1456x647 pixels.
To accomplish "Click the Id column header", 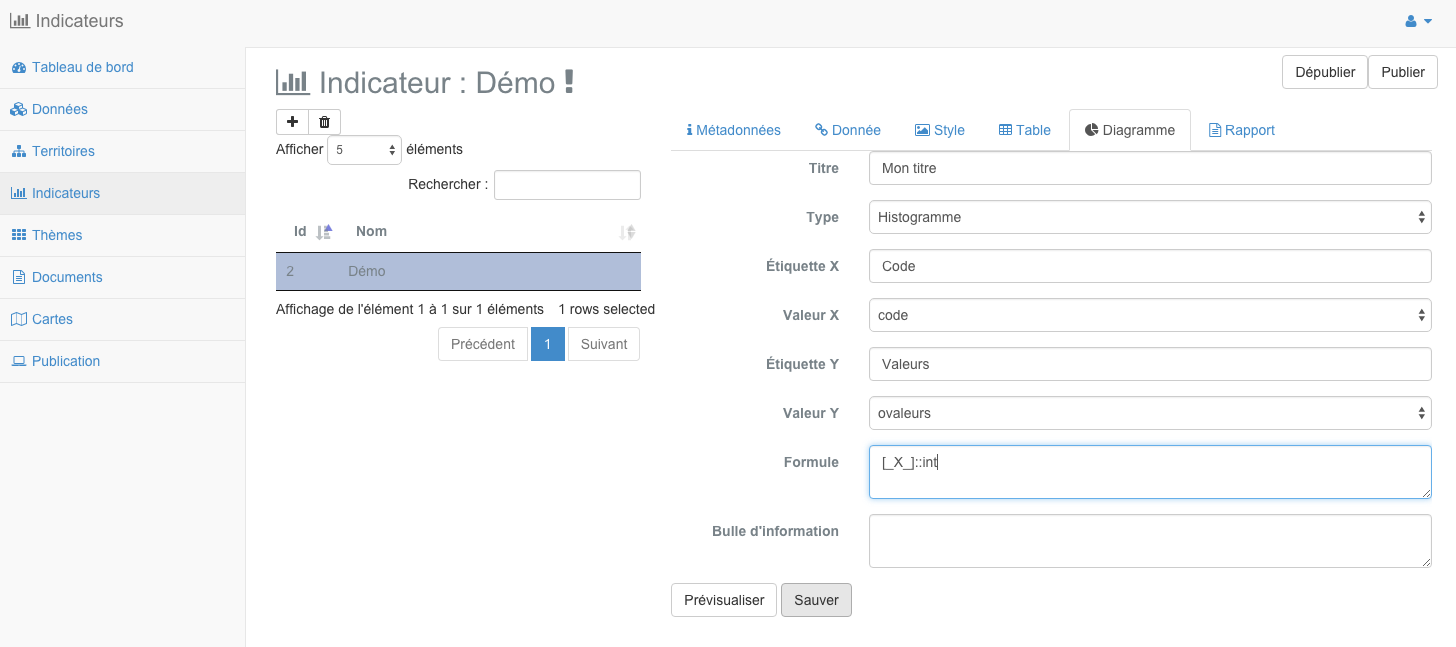I will pos(300,231).
